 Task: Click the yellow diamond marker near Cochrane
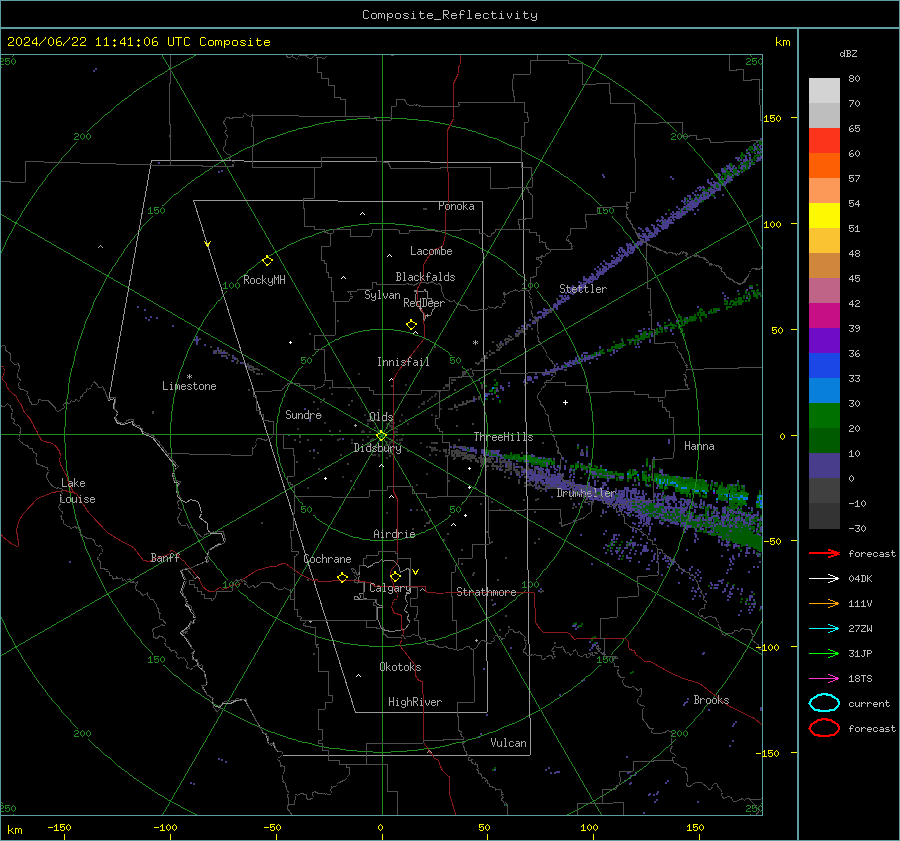pos(342,577)
